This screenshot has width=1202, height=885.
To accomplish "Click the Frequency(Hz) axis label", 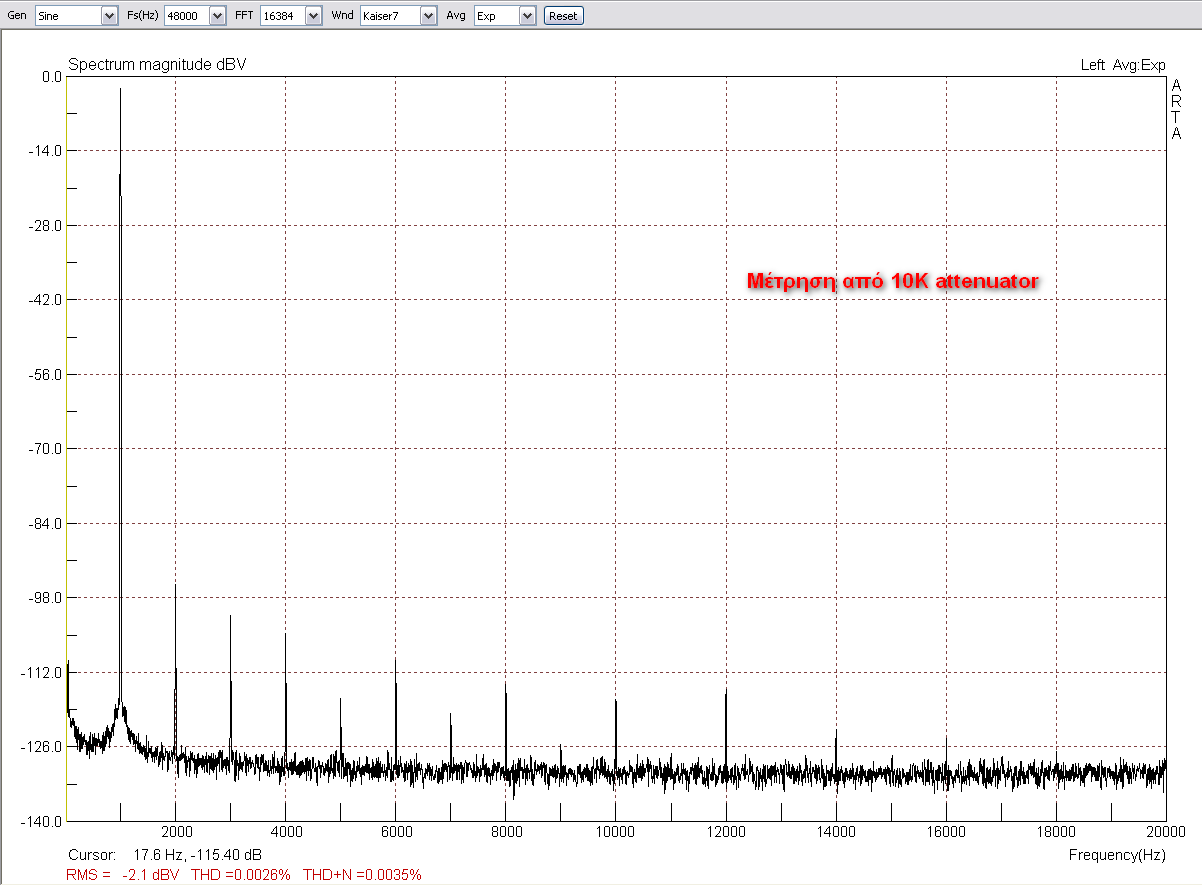I will pyautogui.click(x=1116, y=856).
